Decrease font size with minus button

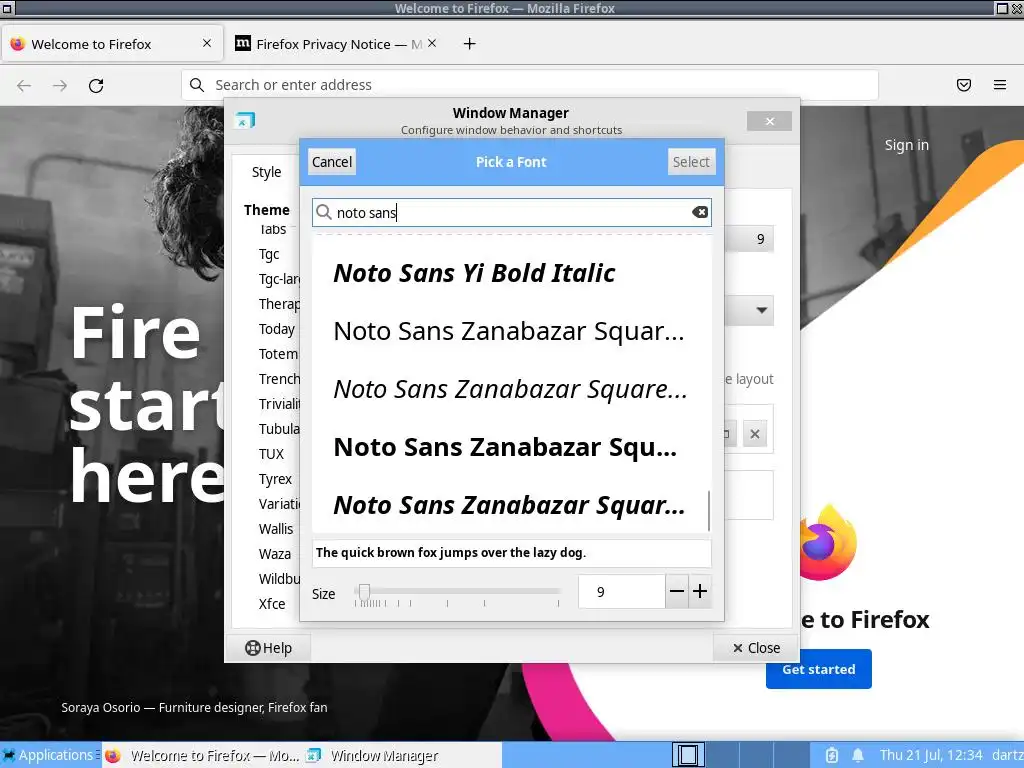point(677,592)
